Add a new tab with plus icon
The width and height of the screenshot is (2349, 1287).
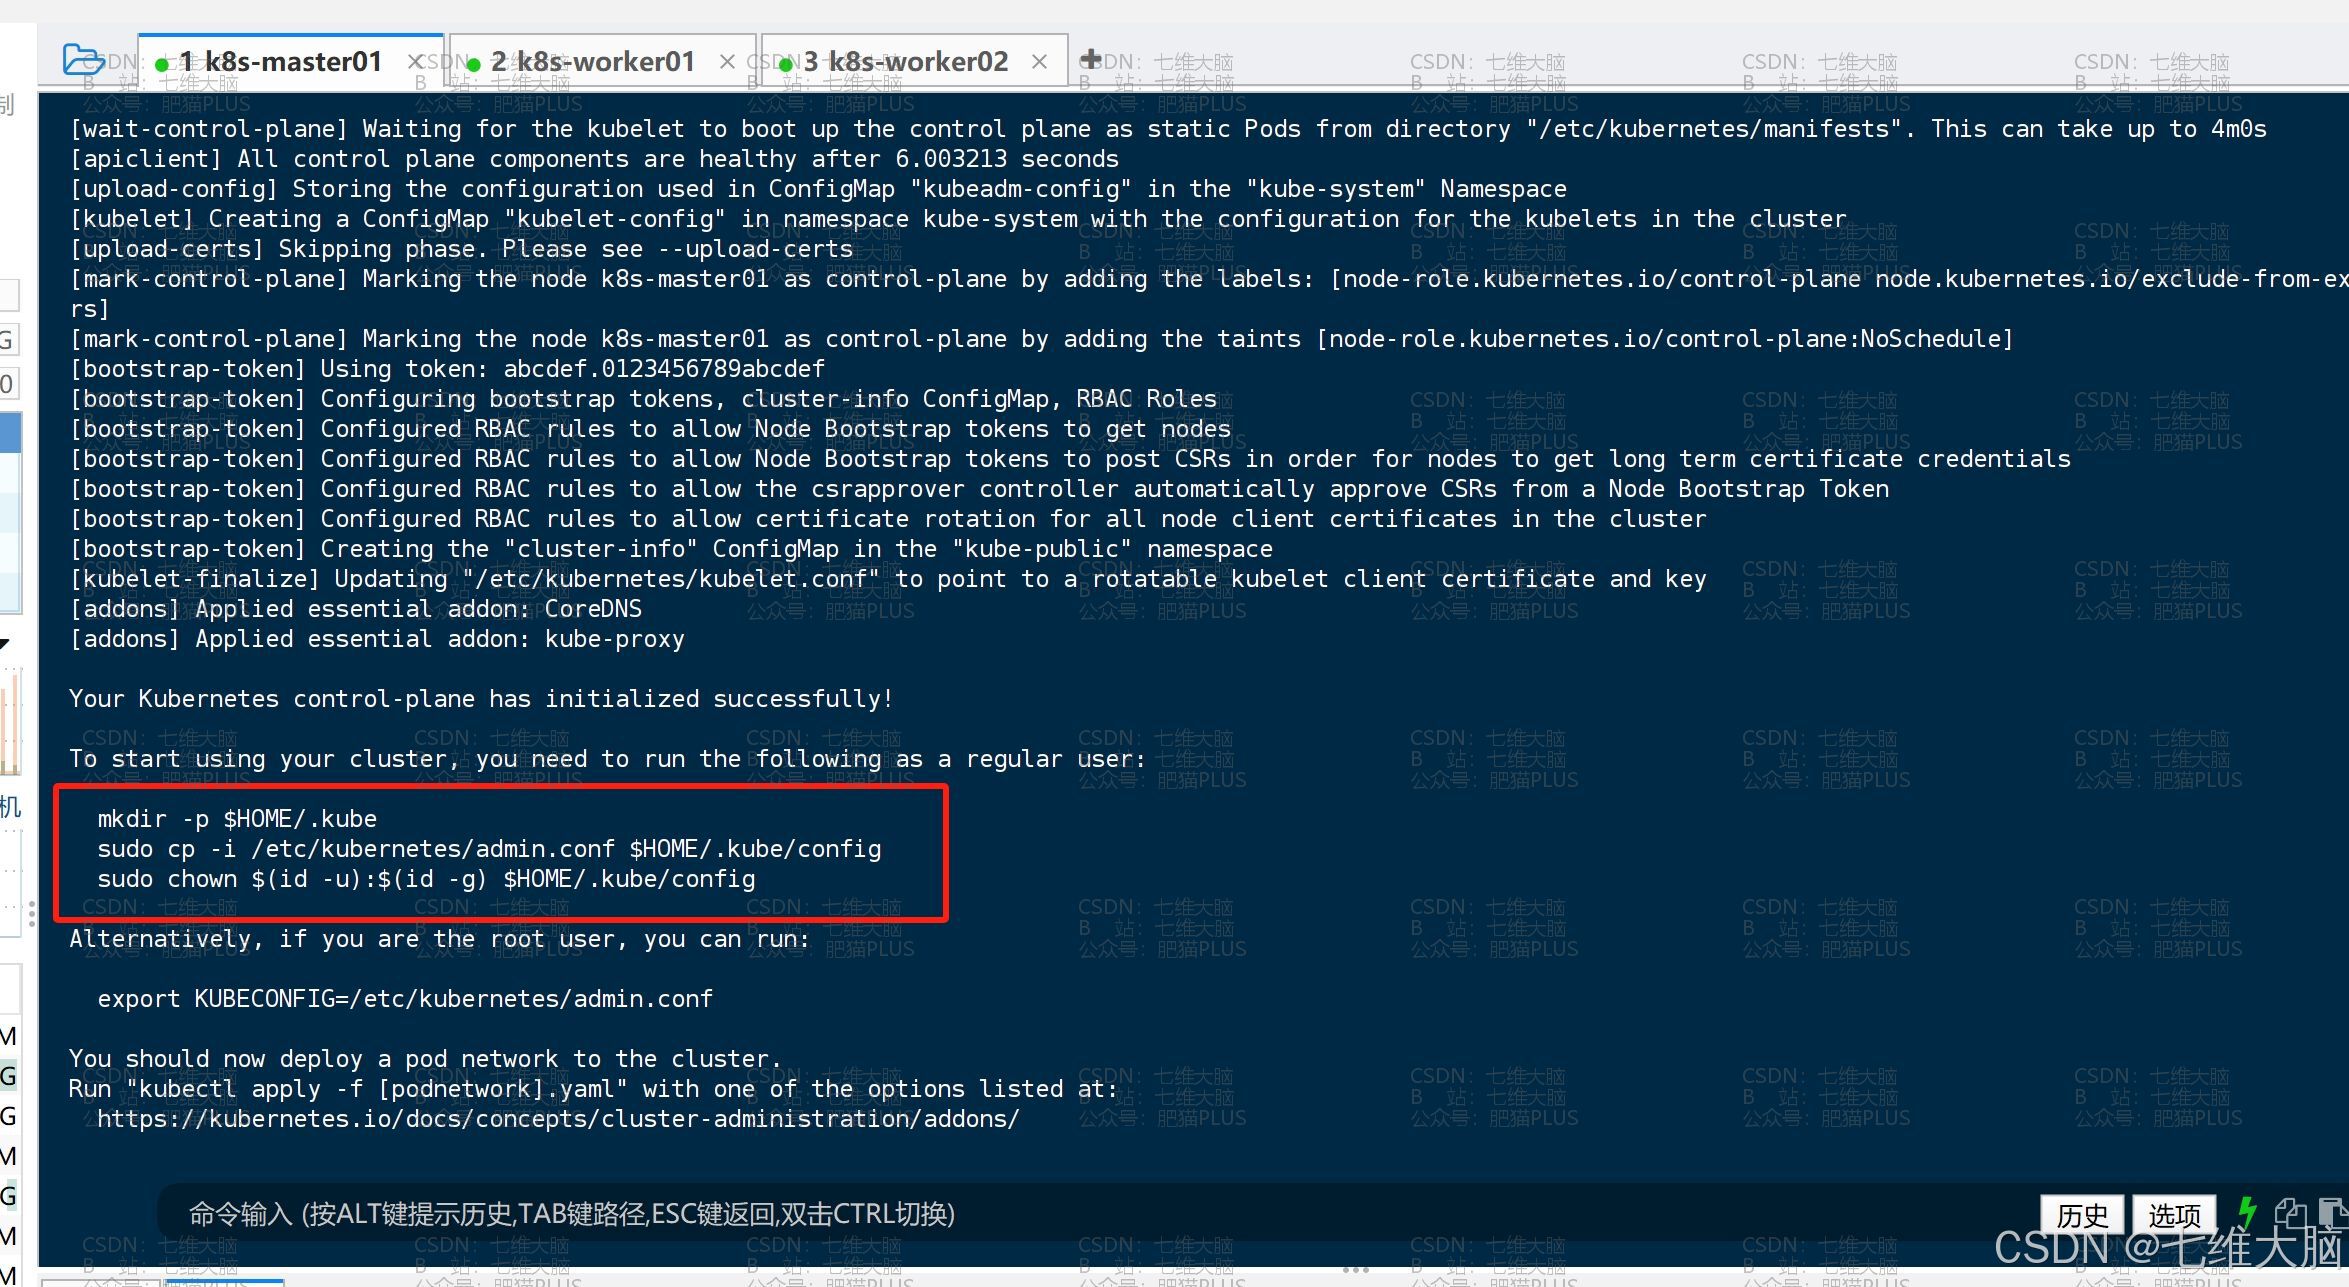coord(1092,59)
